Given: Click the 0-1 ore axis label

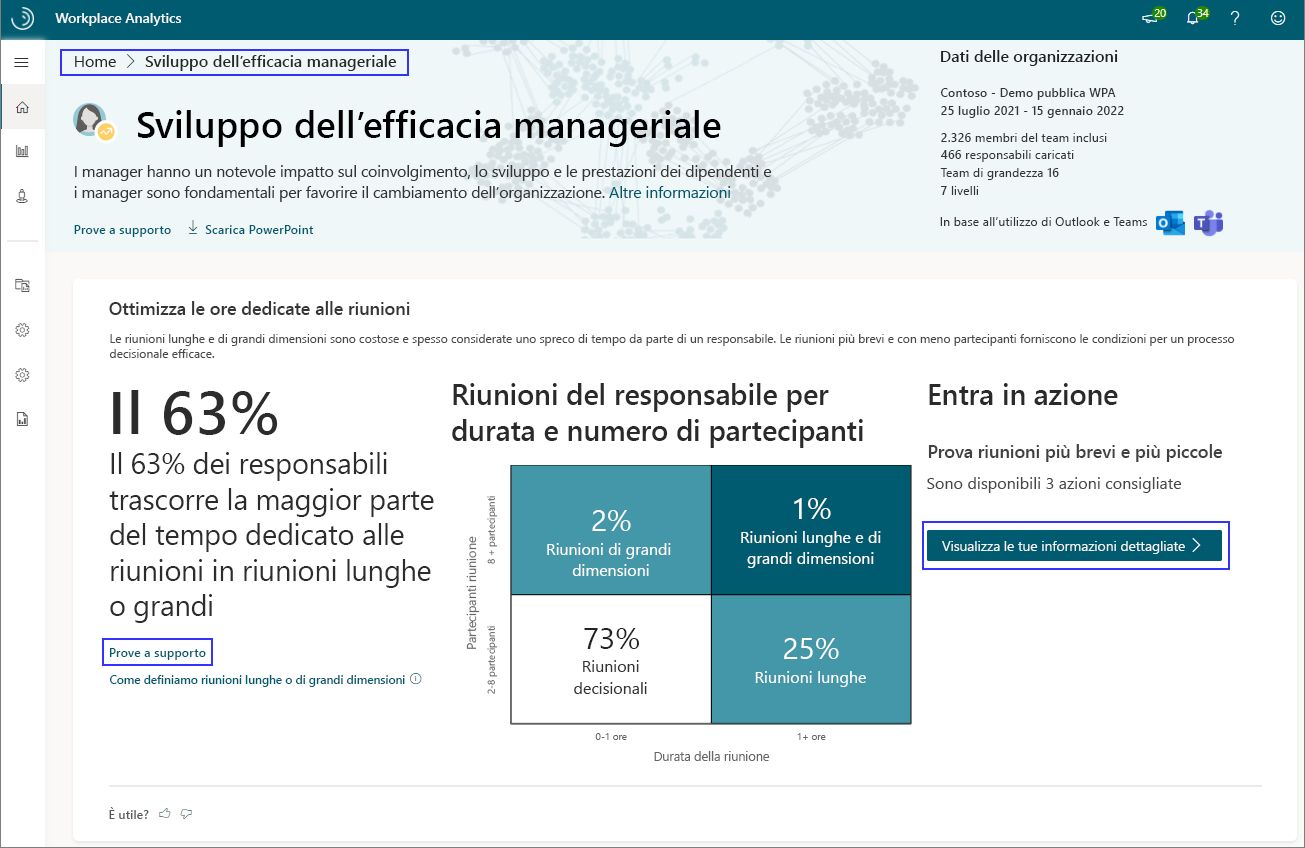Looking at the screenshot, I should [610, 736].
